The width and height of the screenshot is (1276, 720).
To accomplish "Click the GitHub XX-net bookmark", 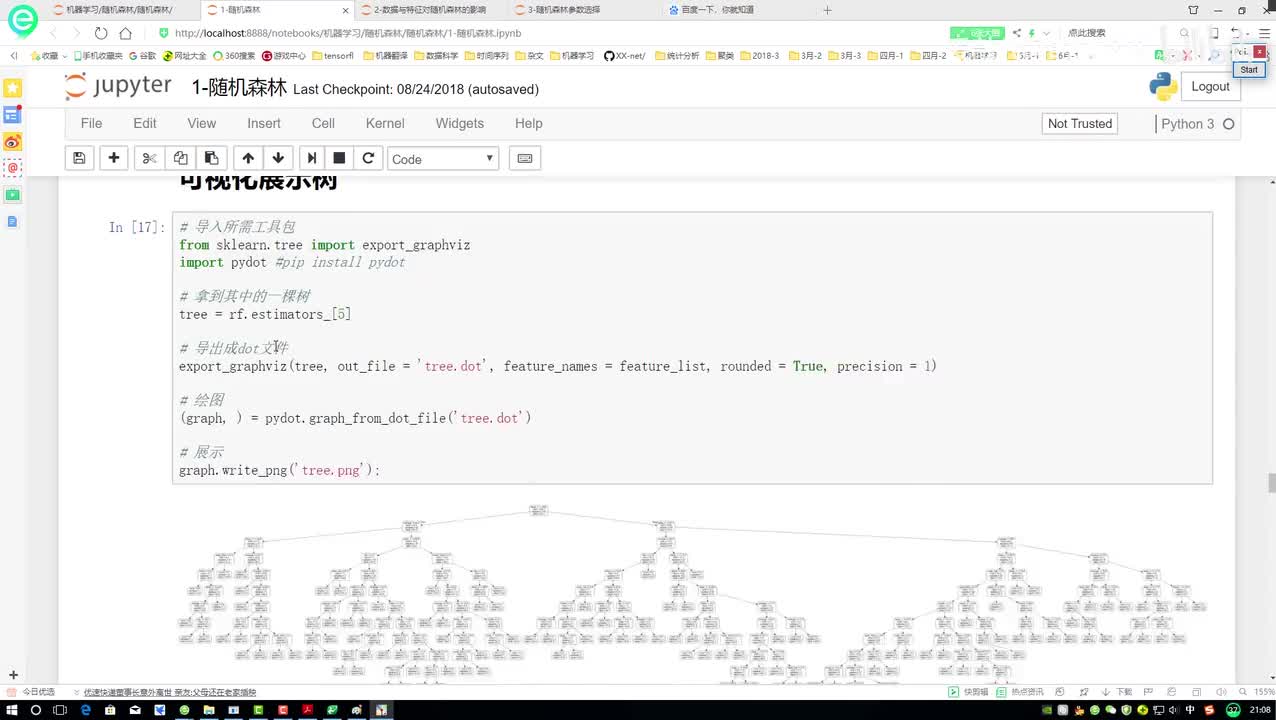I will click(x=624, y=56).
